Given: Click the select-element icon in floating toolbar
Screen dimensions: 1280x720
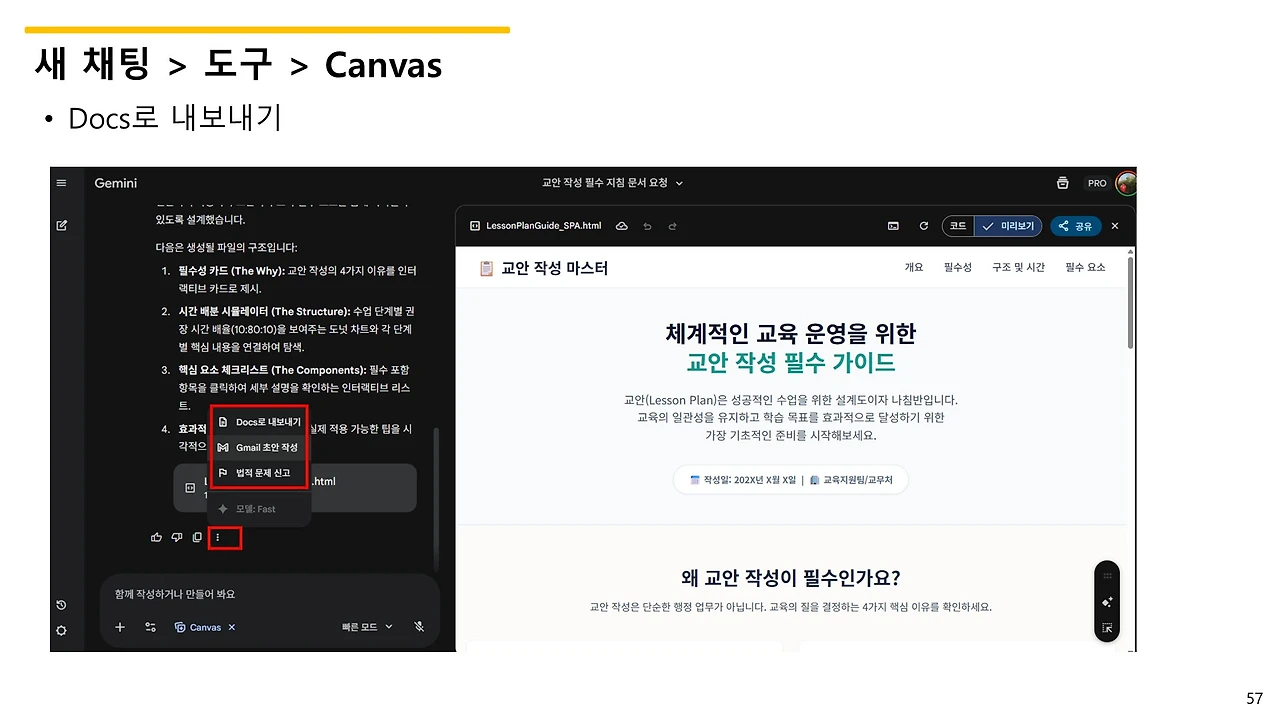Looking at the screenshot, I should (1107, 628).
